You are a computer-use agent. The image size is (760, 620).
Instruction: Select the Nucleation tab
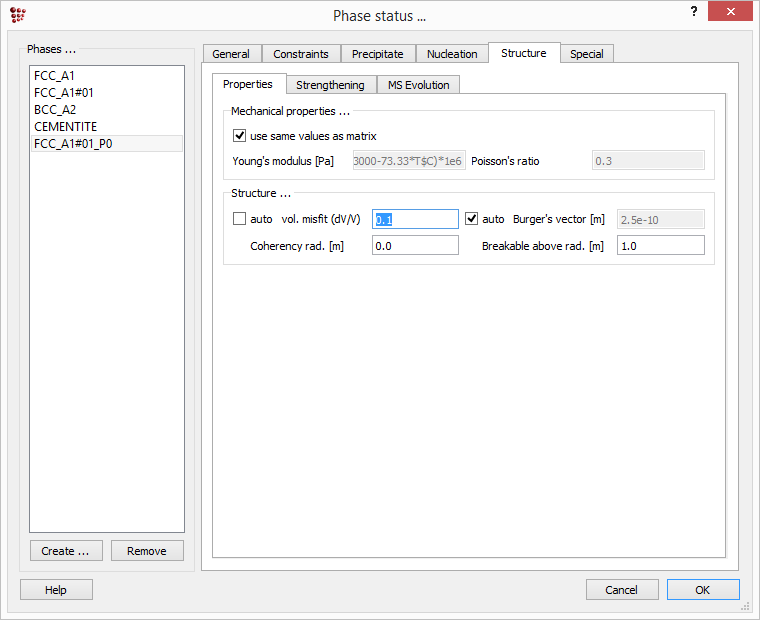[x=452, y=54]
